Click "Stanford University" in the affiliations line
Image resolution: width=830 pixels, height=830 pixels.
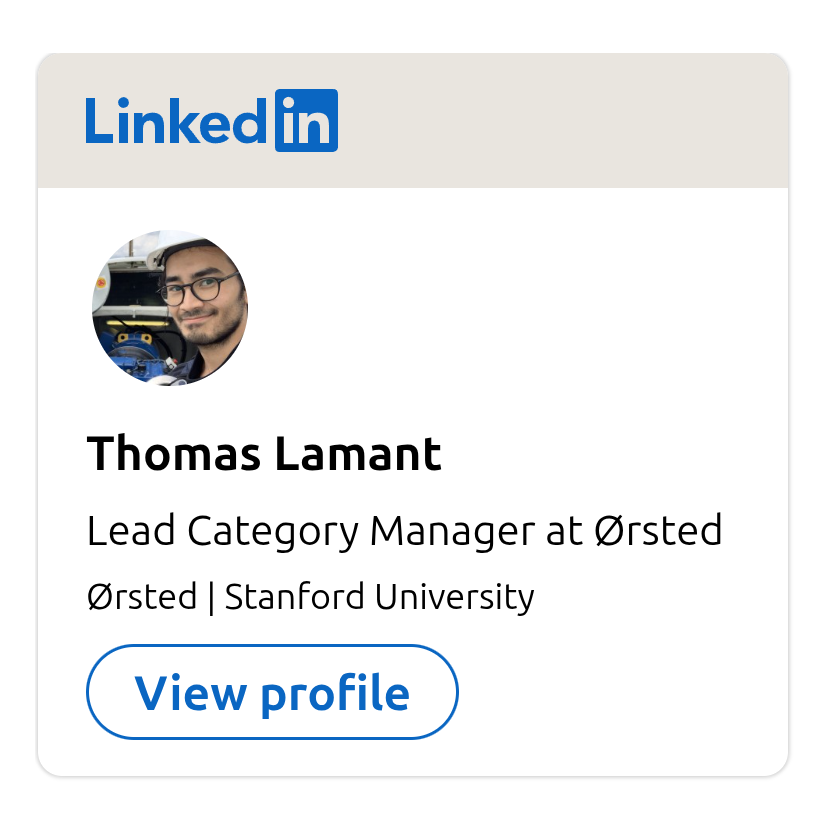point(380,596)
